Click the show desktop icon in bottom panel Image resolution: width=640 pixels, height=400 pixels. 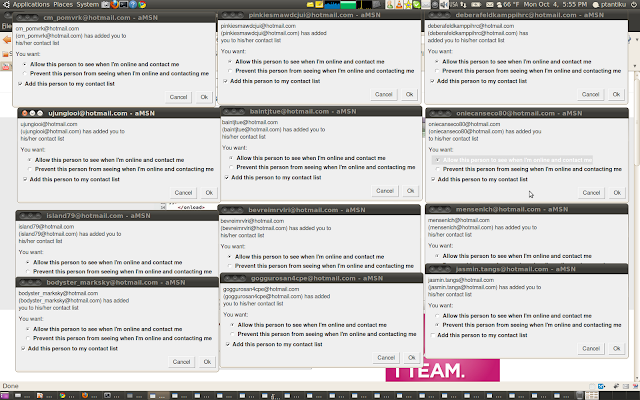5,396
